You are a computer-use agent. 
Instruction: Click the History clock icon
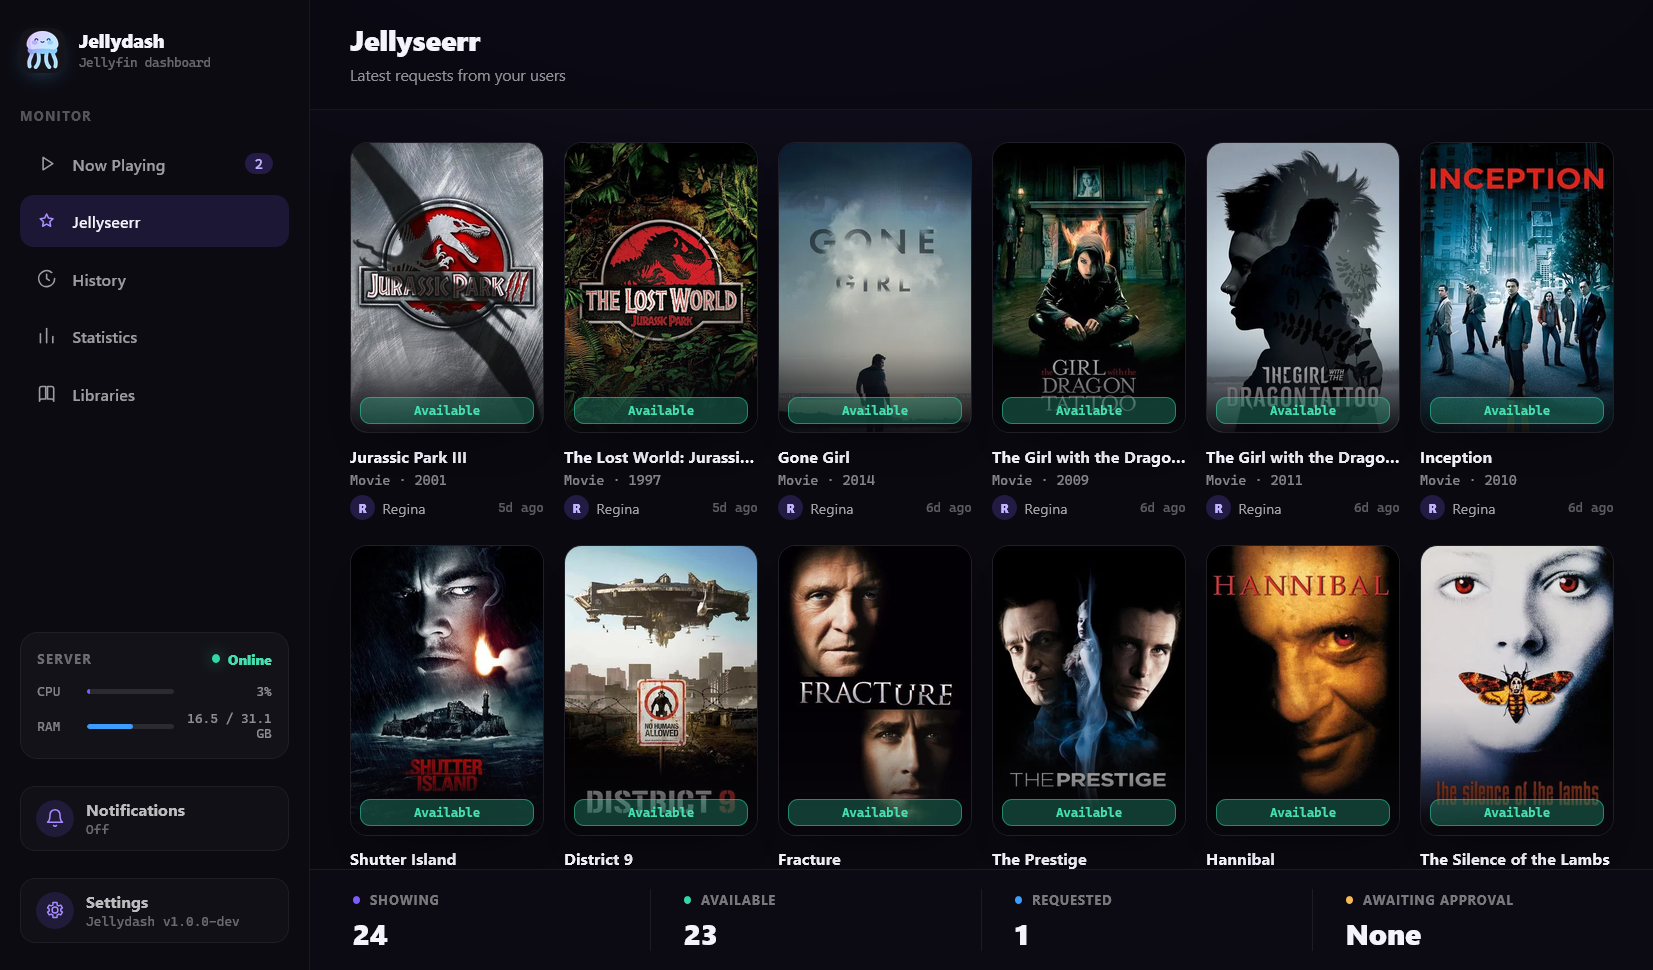[47, 279]
